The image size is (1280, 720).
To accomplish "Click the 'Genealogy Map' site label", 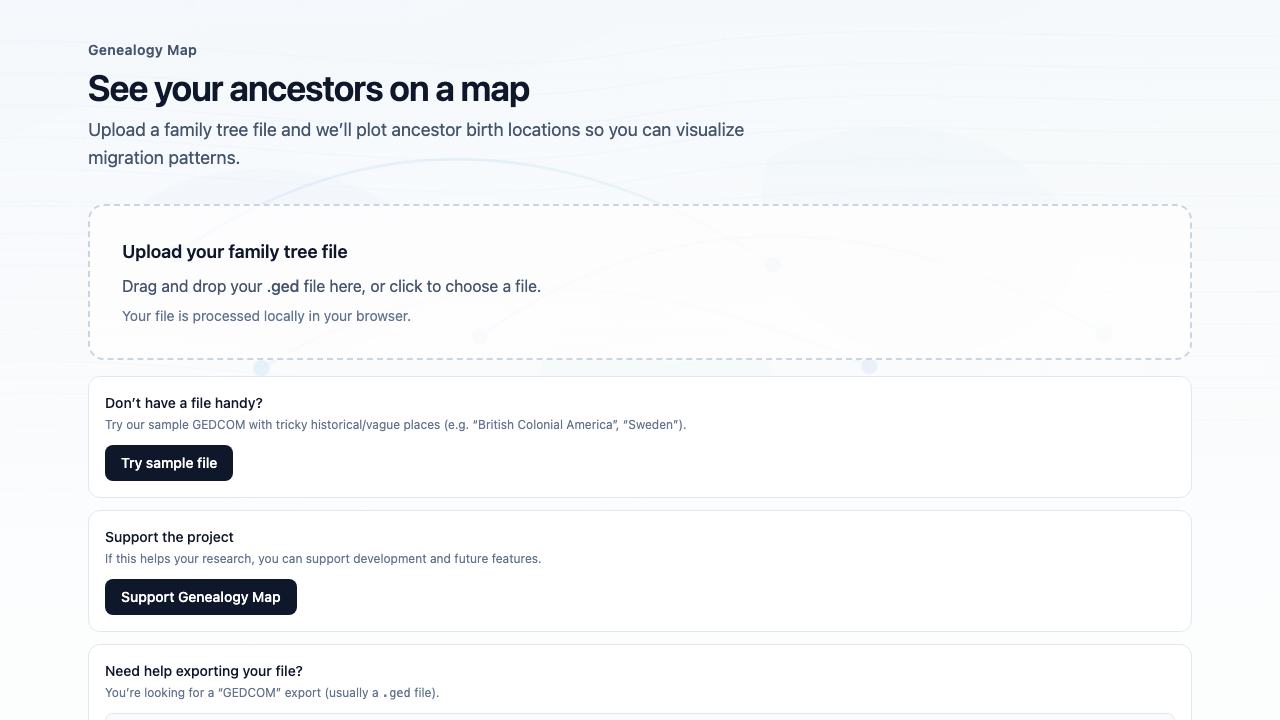I will [x=142, y=50].
